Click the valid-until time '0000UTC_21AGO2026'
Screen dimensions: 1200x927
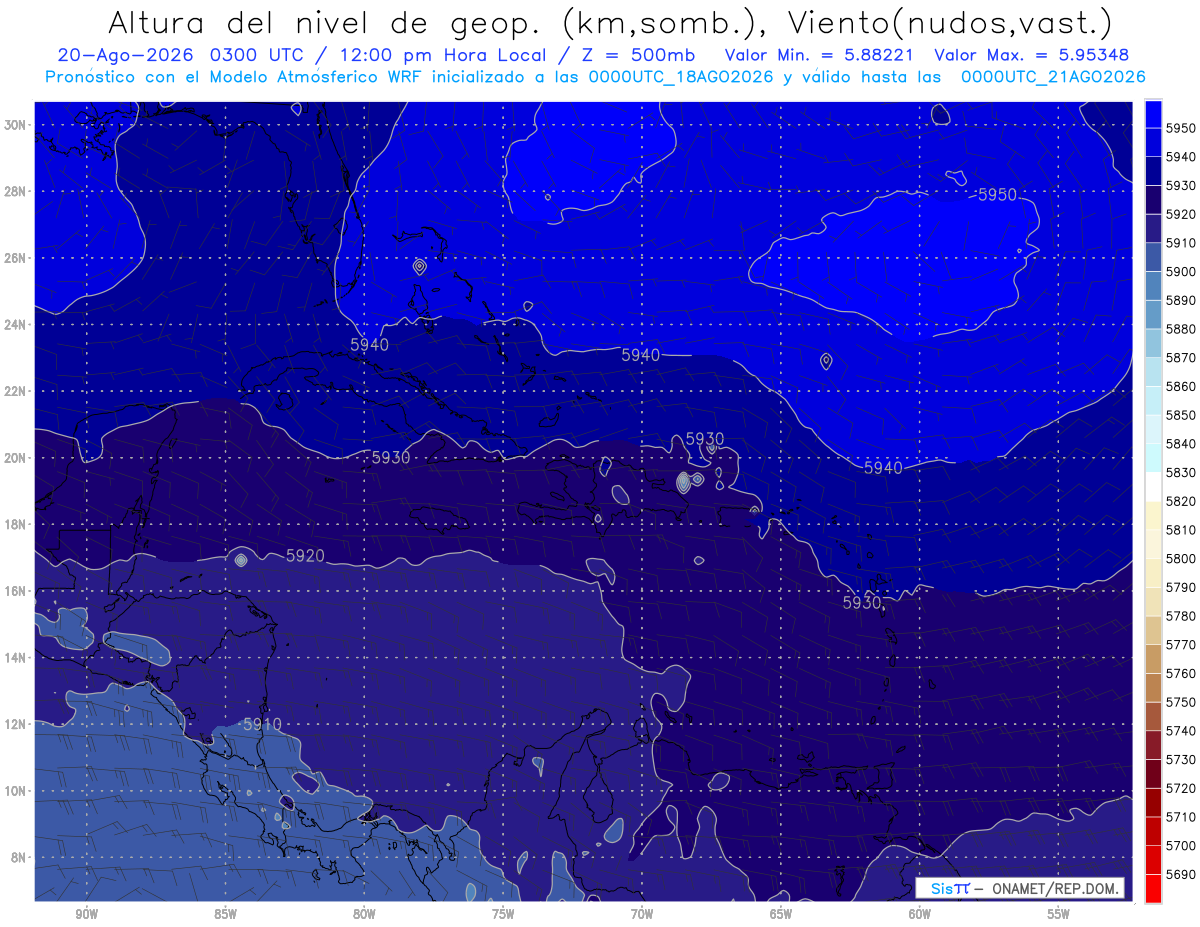1053,77
